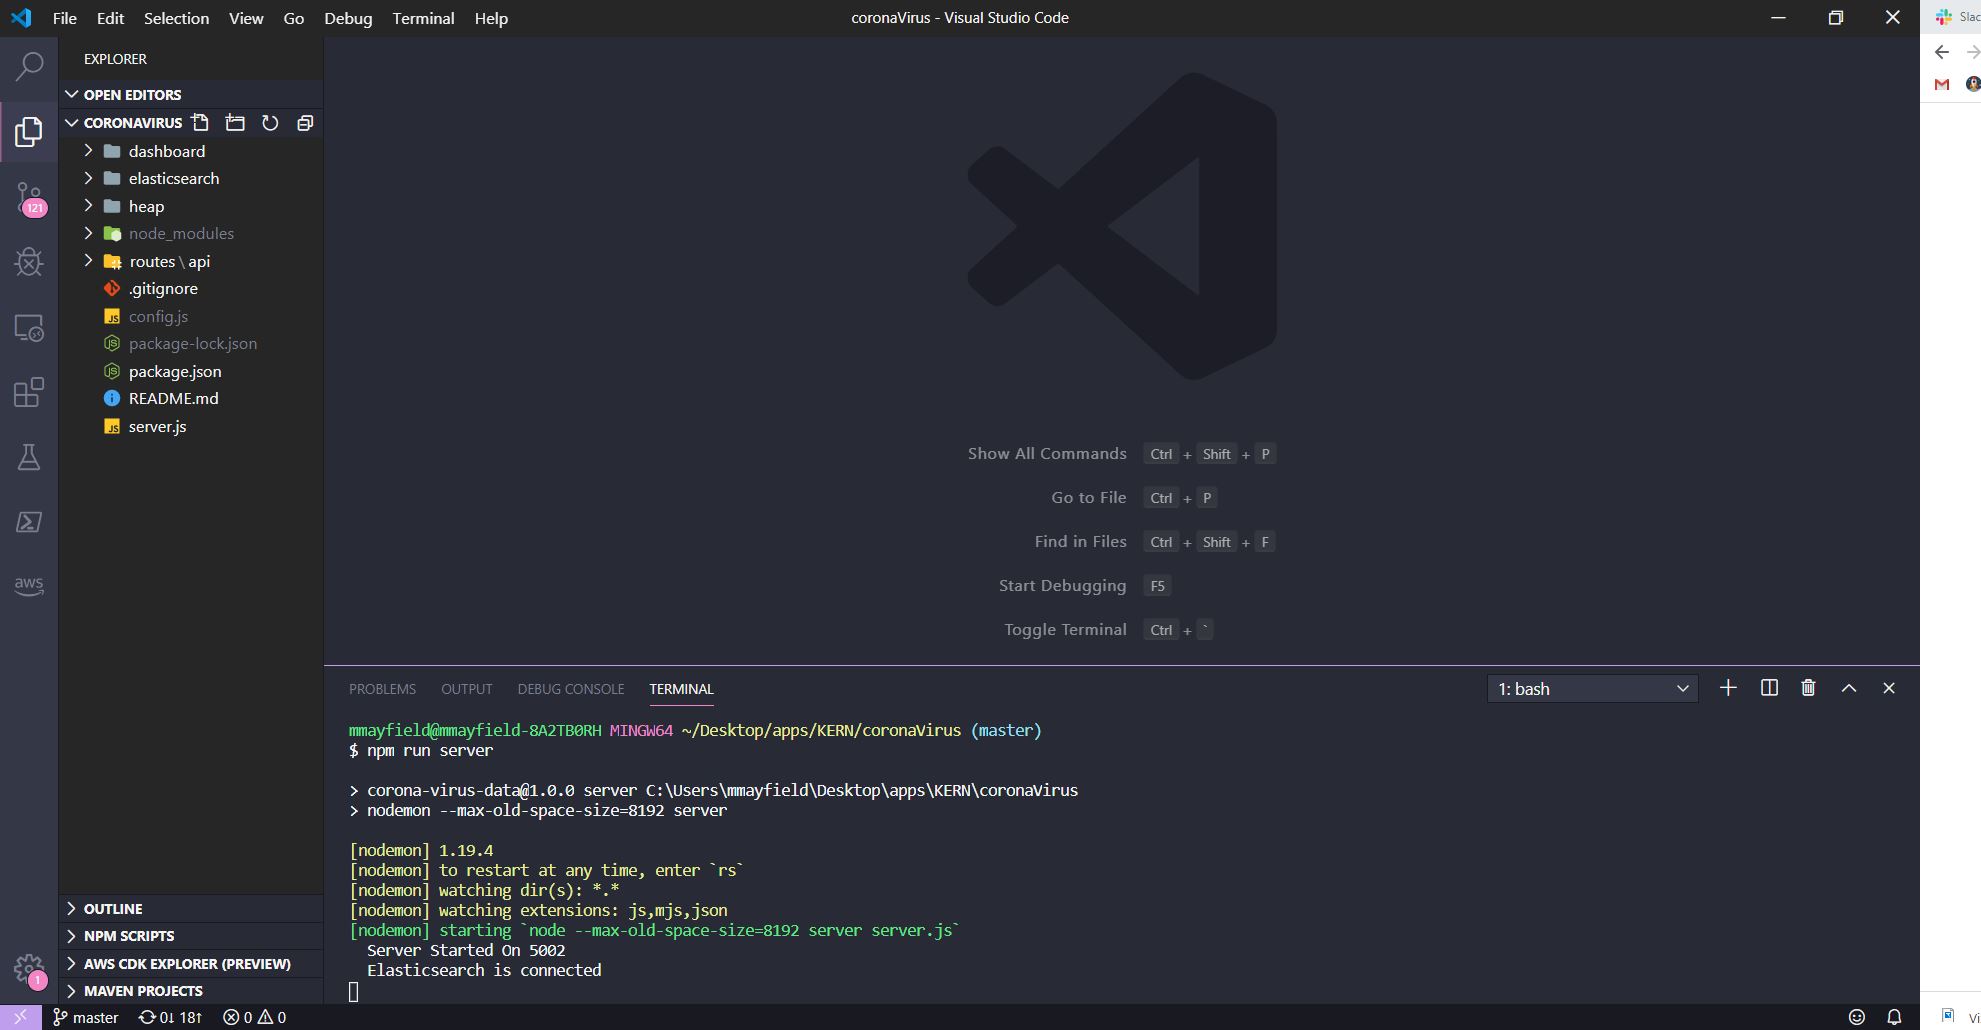The height and width of the screenshot is (1030, 1981).
Task: Split the terminal pane
Action: coord(1769,688)
